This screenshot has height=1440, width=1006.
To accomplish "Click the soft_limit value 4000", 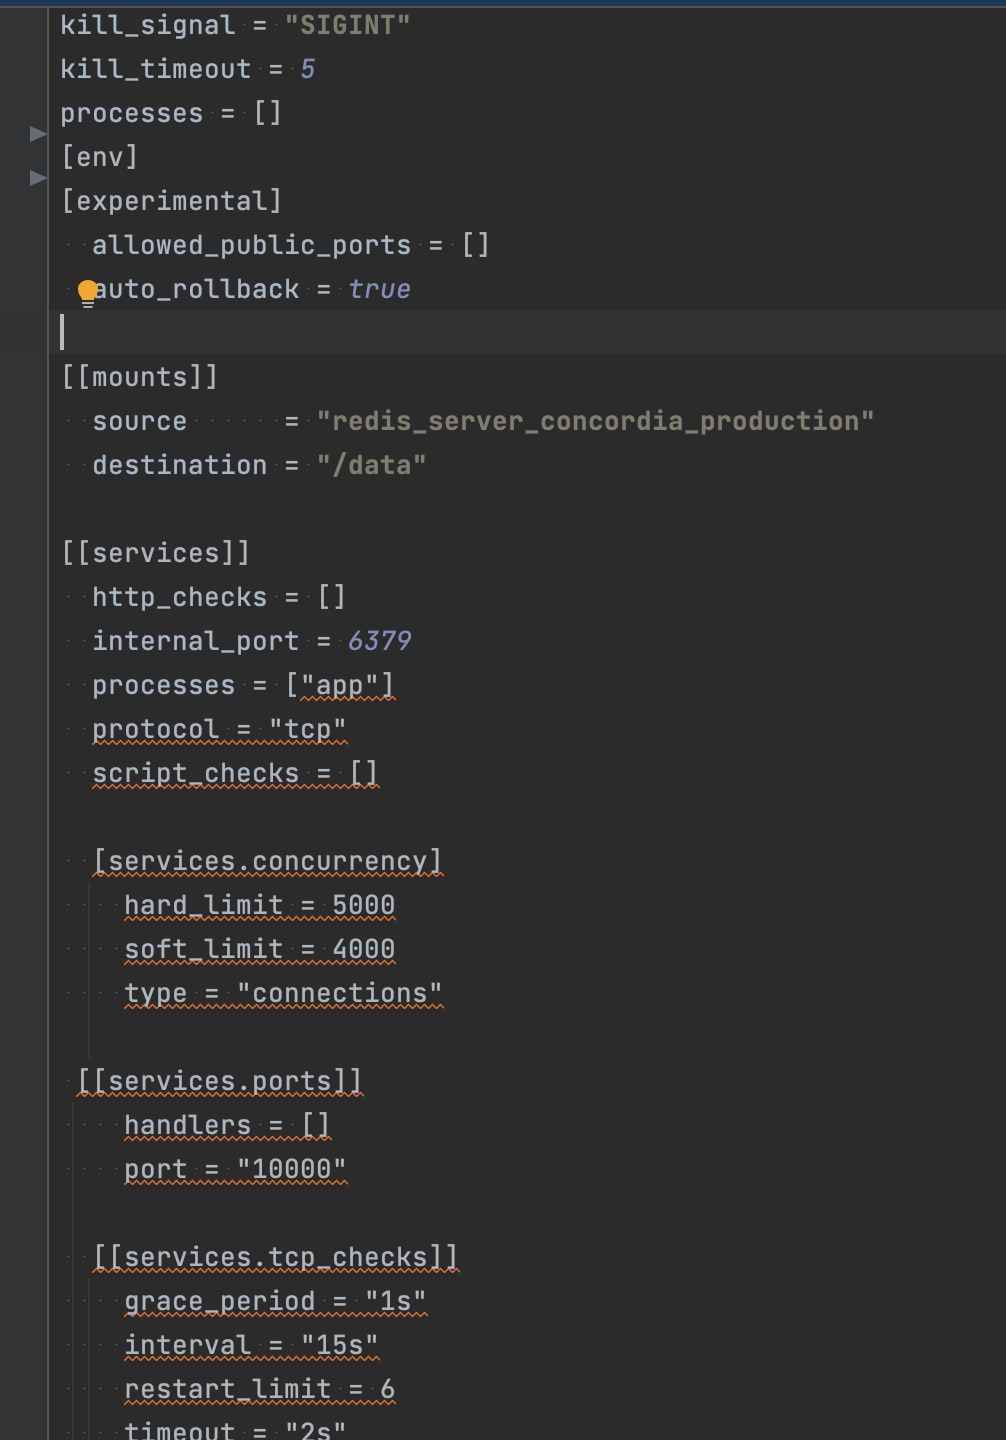I will pos(363,949).
